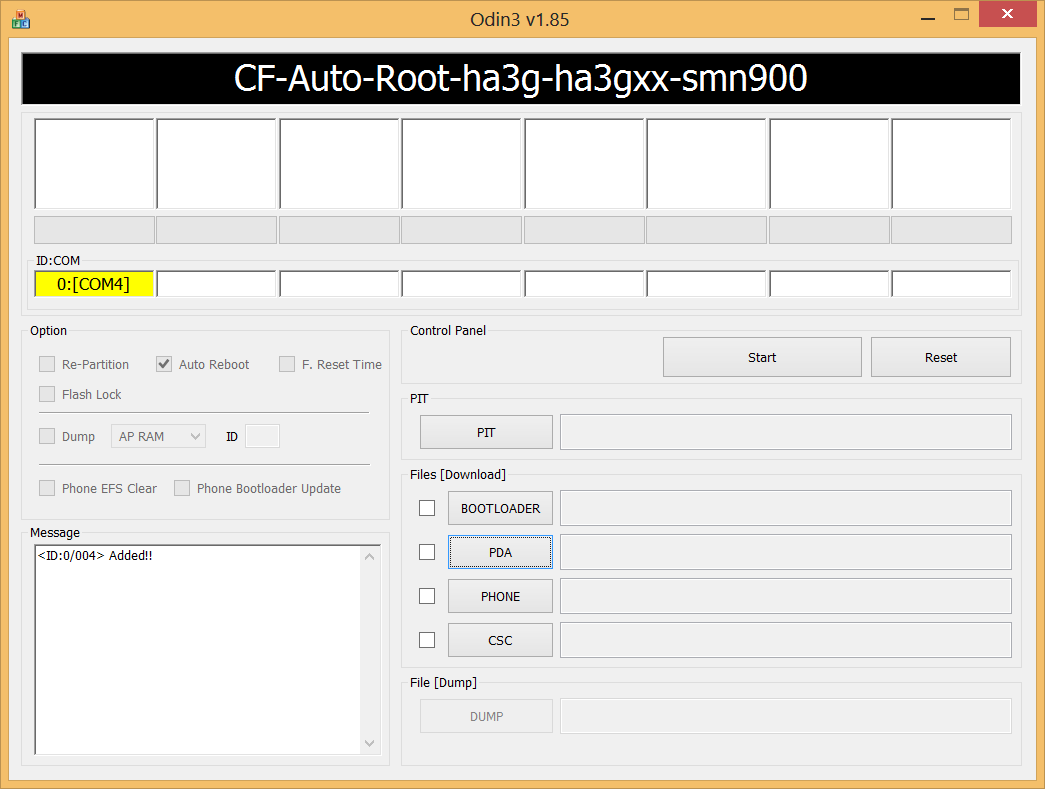Check the Flash Lock option
This screenshot has height=789, width=1045.
pyautogui.click(x=46, y=394)
